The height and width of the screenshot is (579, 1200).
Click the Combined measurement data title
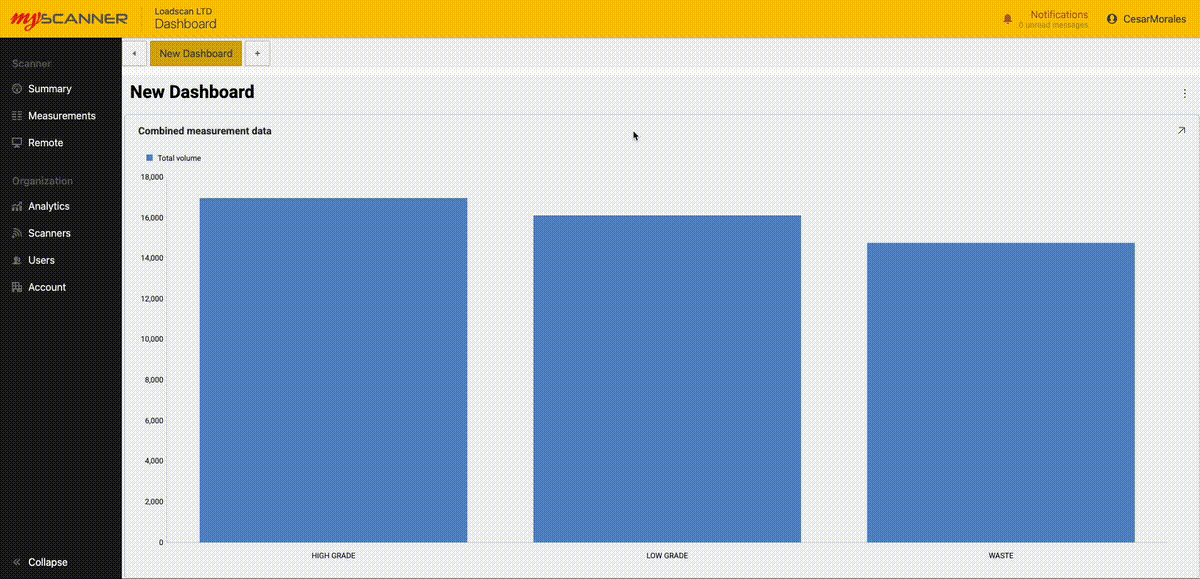pyautogui.click(x=205, y=131)
